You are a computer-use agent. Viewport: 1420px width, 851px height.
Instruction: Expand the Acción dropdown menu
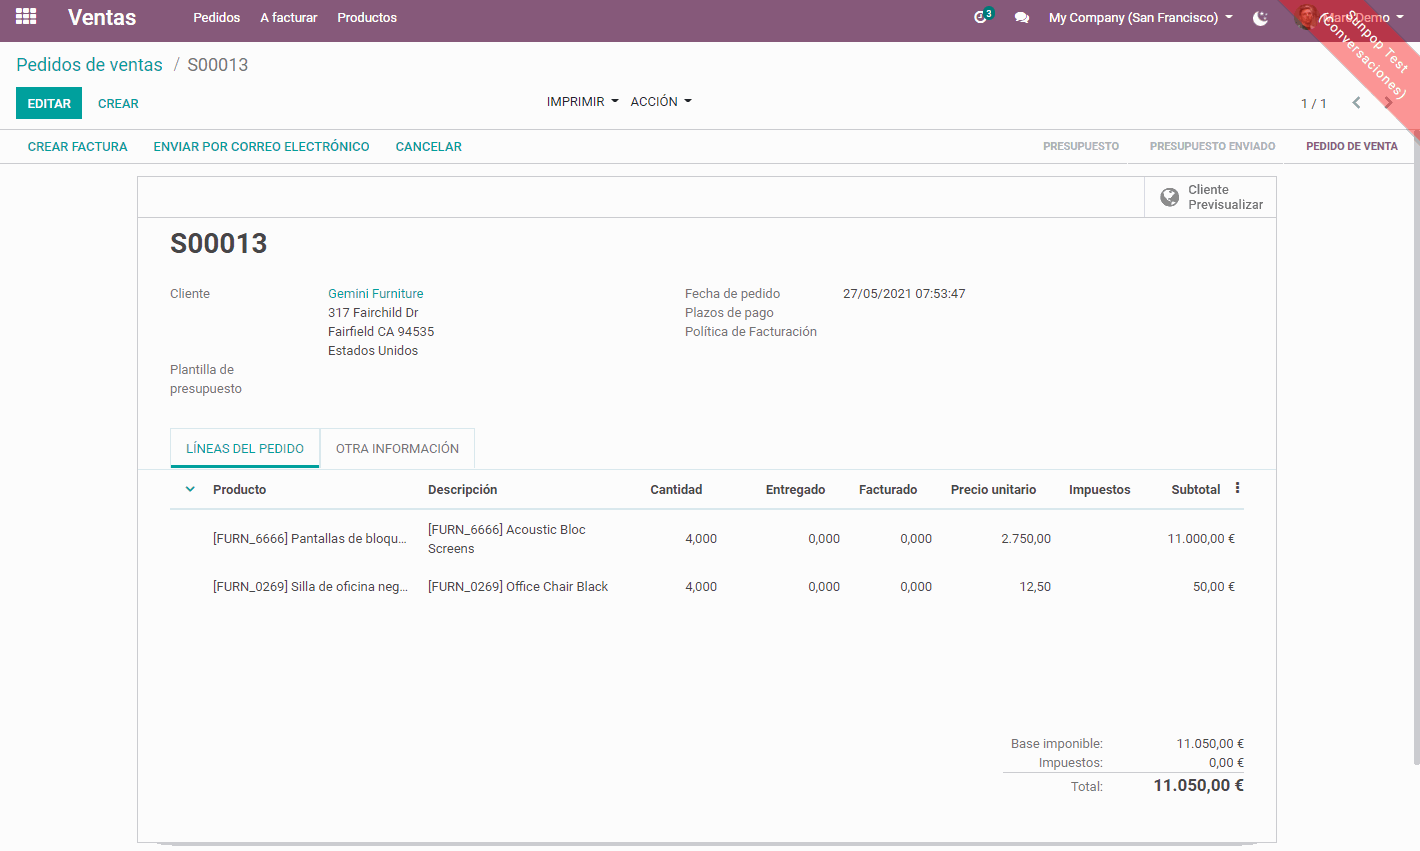[x=660, y=102]
